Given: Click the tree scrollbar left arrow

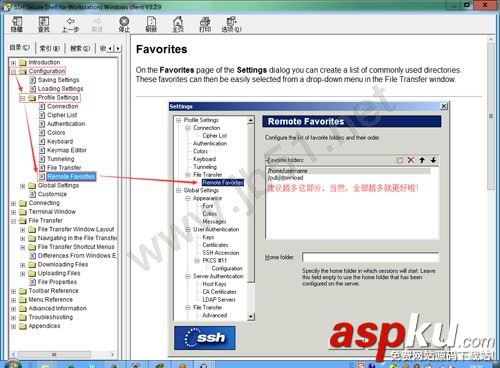Looking at the screenshot, I should [x=13, y=354].
